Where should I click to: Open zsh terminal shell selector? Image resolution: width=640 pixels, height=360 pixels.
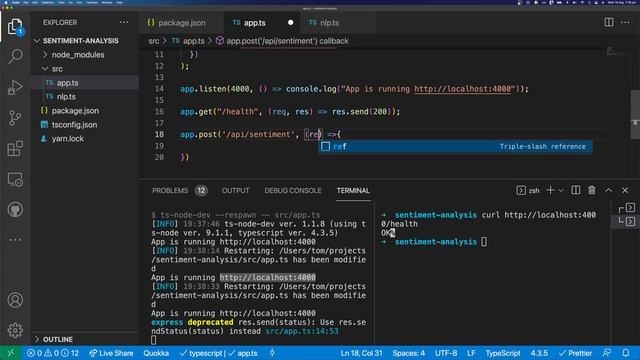pos(528,191)
